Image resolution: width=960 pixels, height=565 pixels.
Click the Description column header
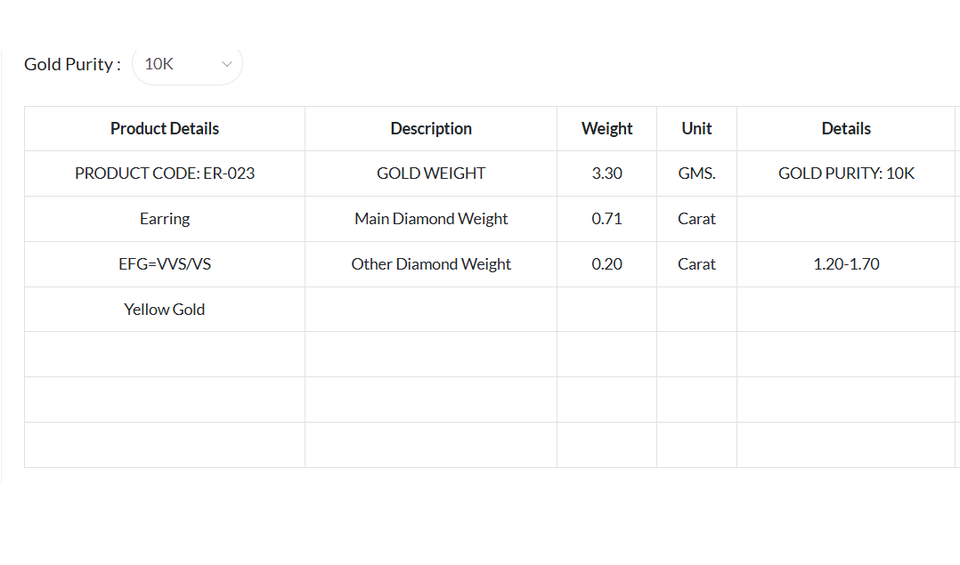431,128
